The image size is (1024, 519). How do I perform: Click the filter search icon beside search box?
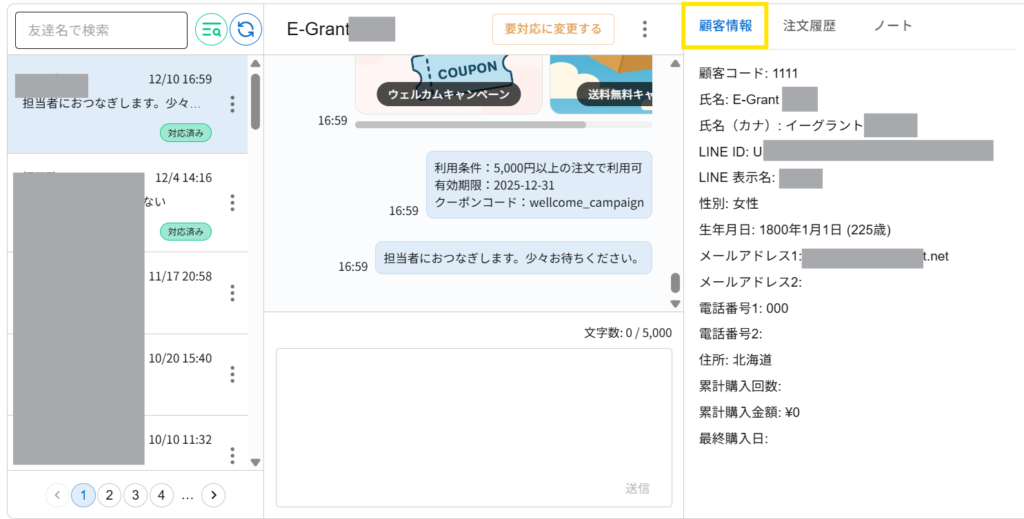pos(211,30)
